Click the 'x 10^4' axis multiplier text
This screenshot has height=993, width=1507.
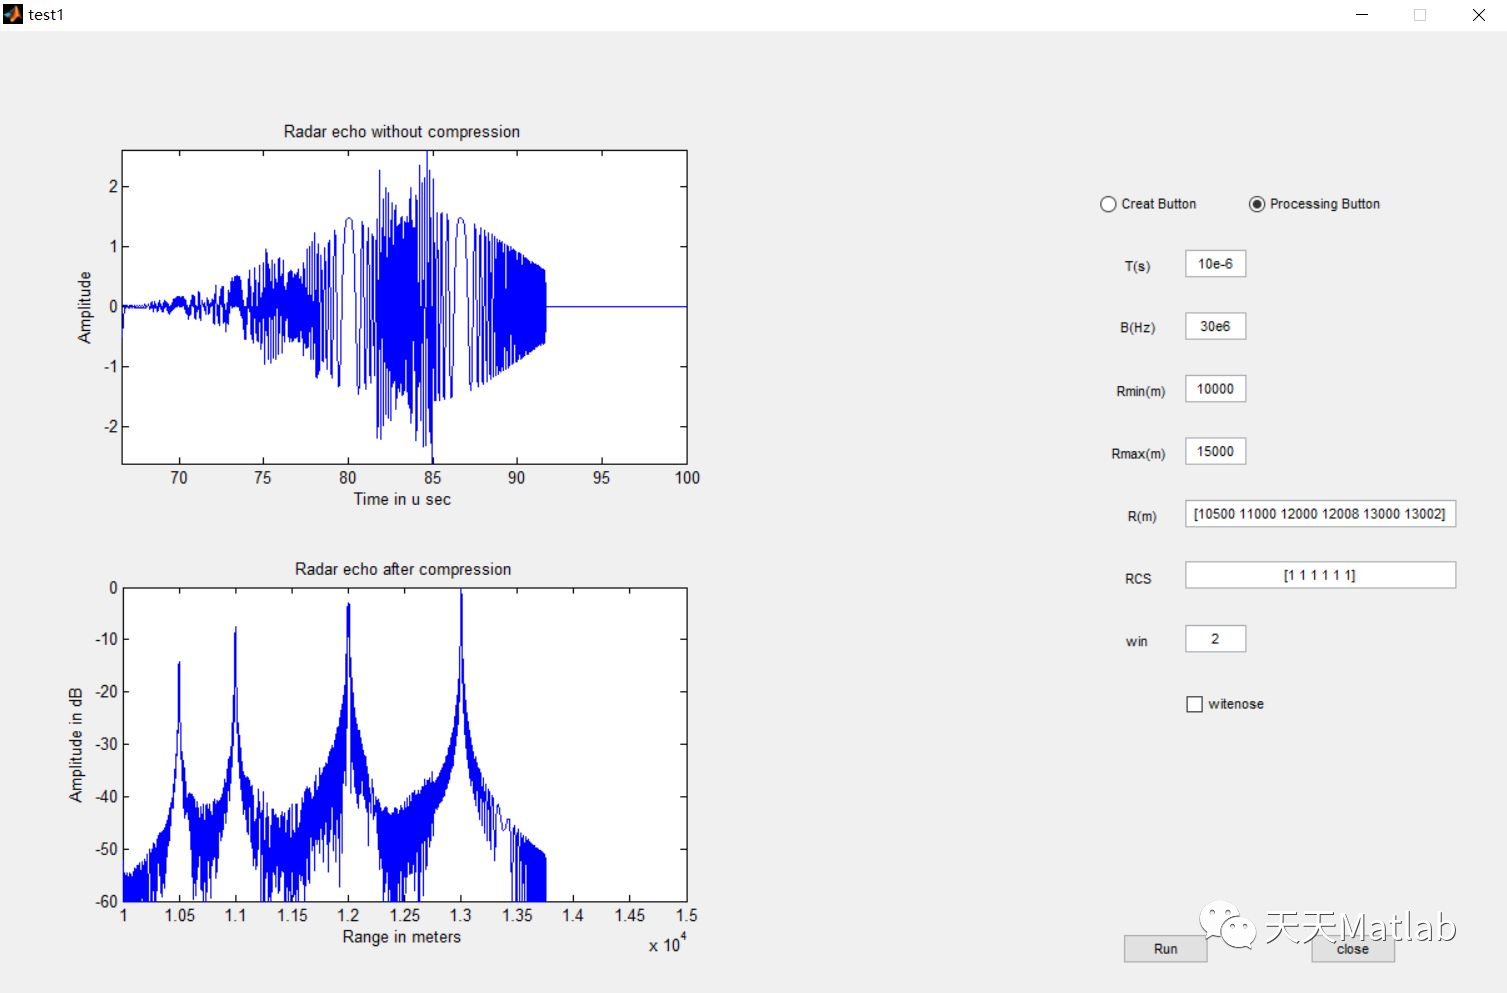667,943
